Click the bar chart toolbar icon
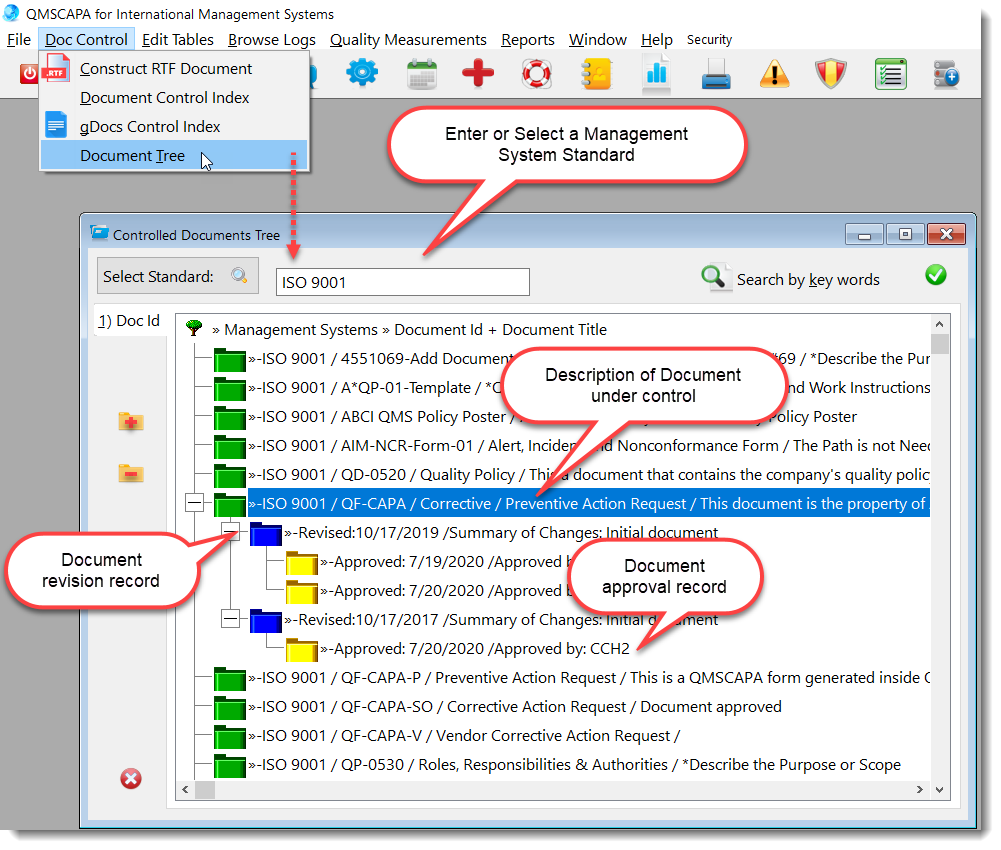 coord(656,73)
